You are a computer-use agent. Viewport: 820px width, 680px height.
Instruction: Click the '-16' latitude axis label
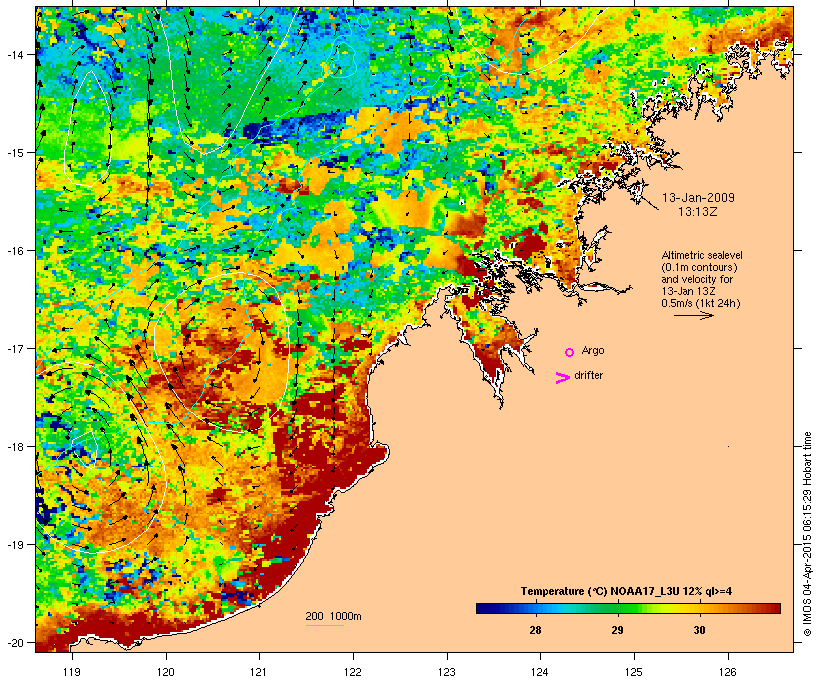(14, 251)
